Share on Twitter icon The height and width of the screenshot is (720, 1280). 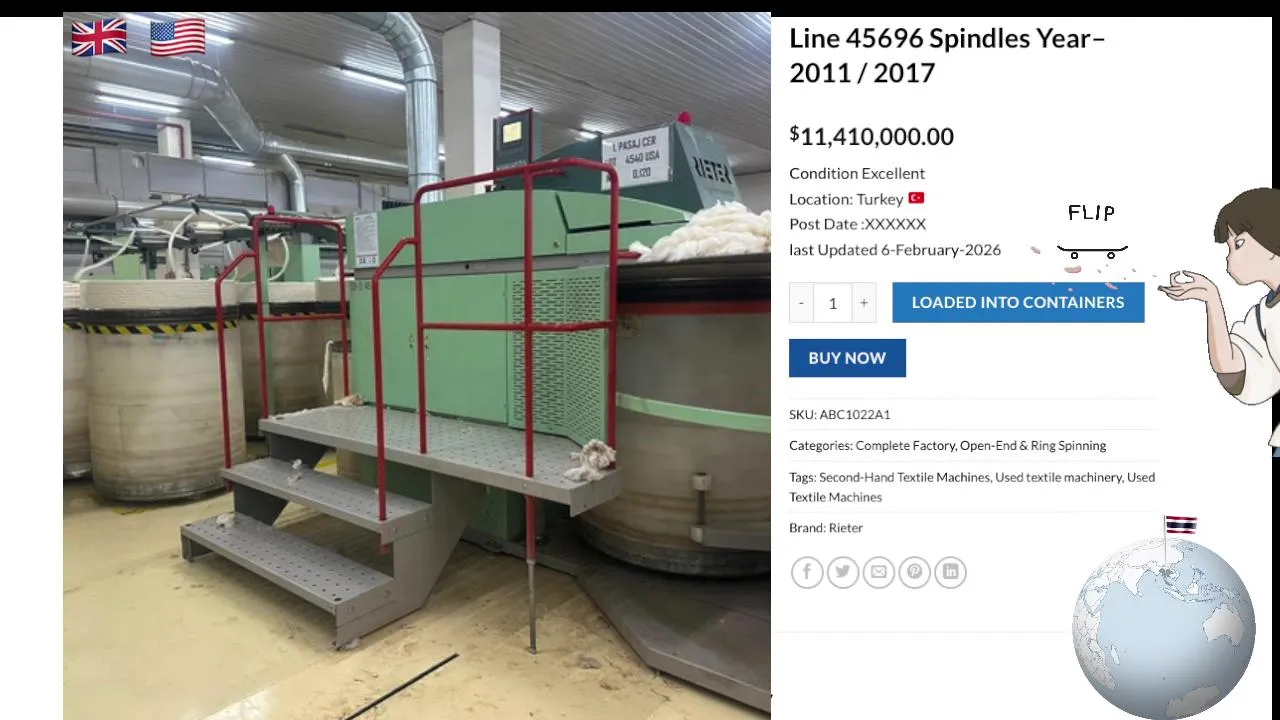843,572
